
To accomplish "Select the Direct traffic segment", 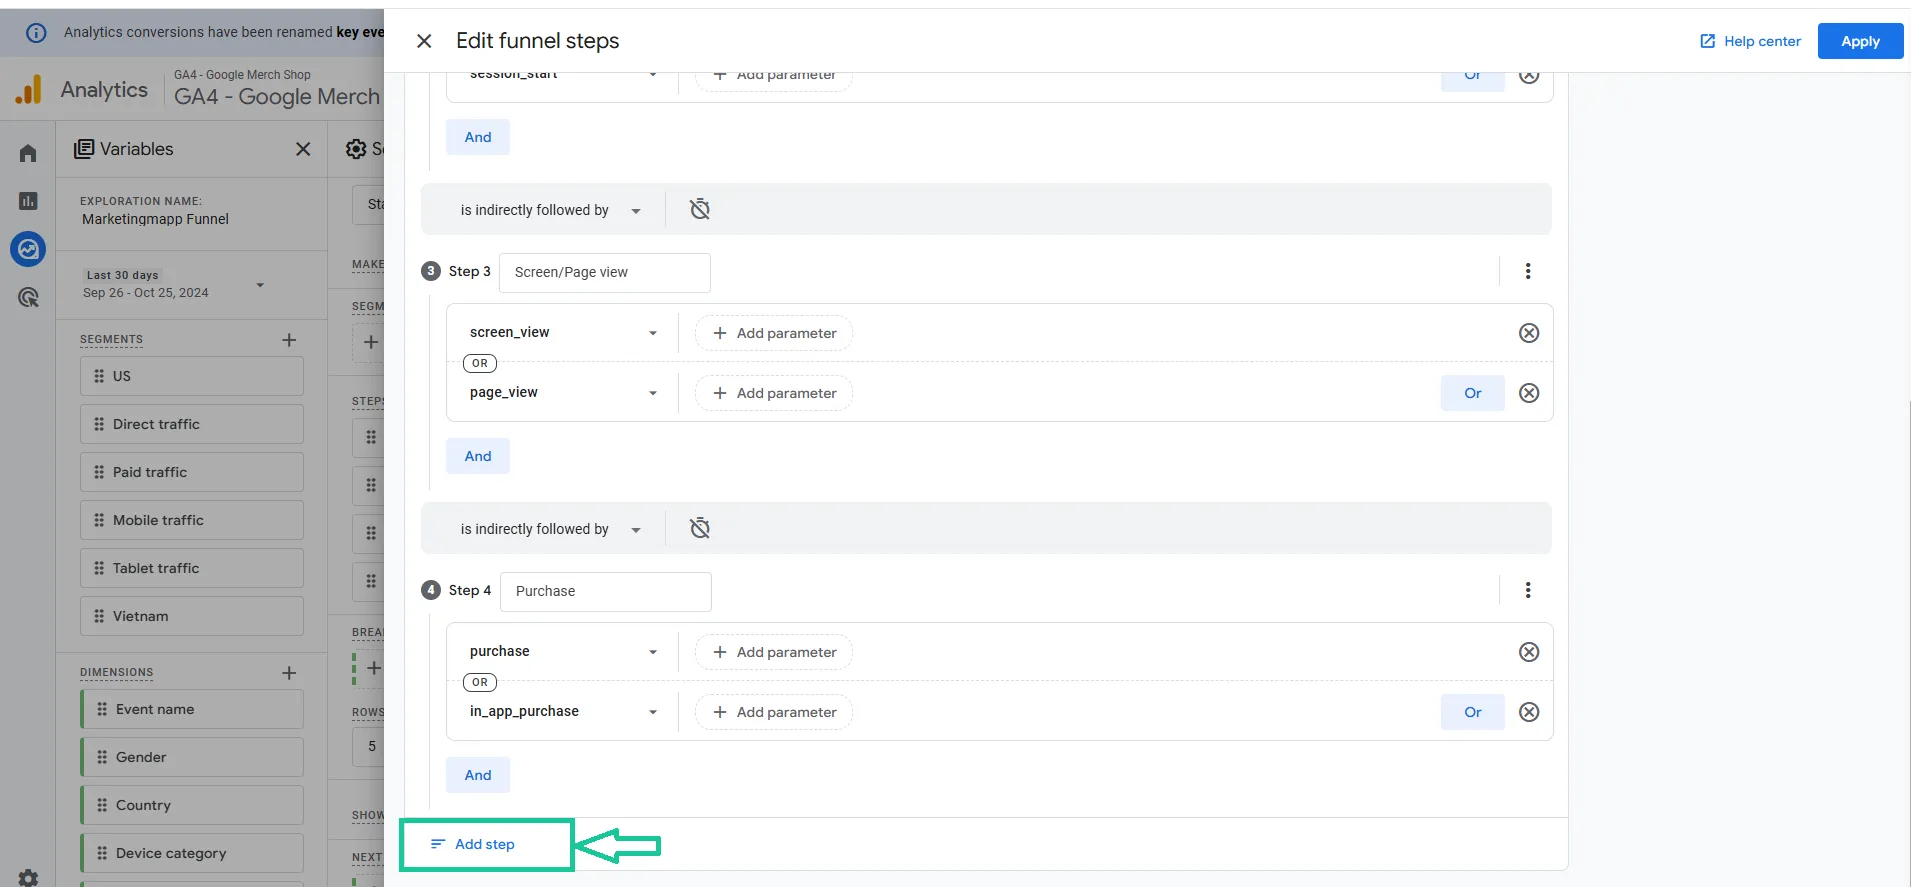I will pyautogui.click(x=192, y=424).
